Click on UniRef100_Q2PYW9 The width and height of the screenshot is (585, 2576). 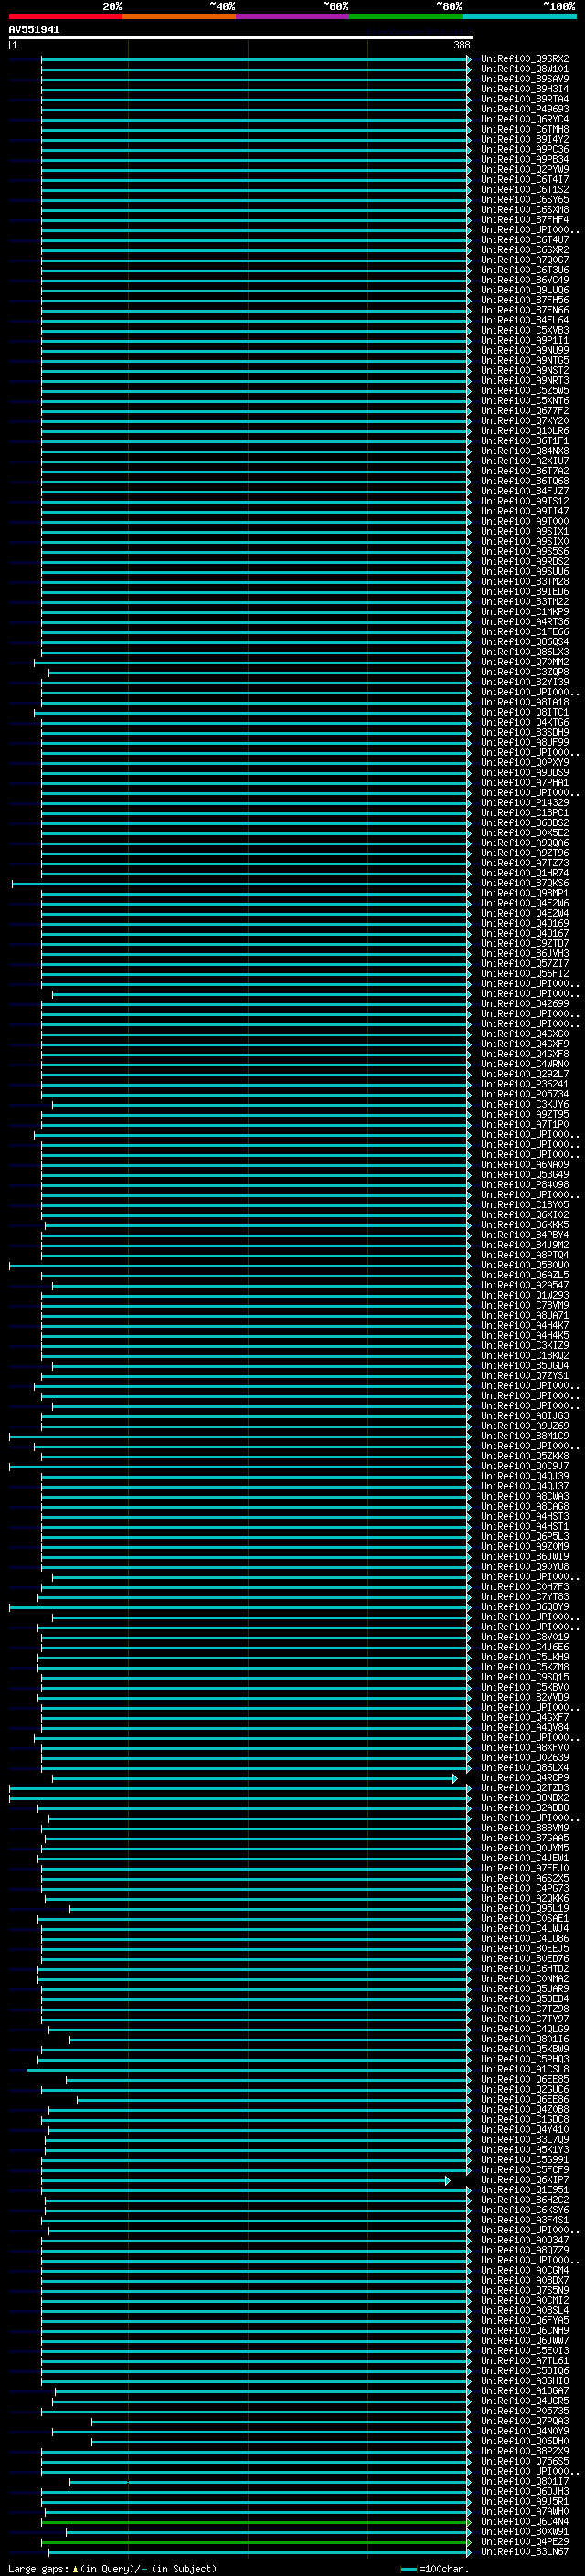(x=525, y=169)
